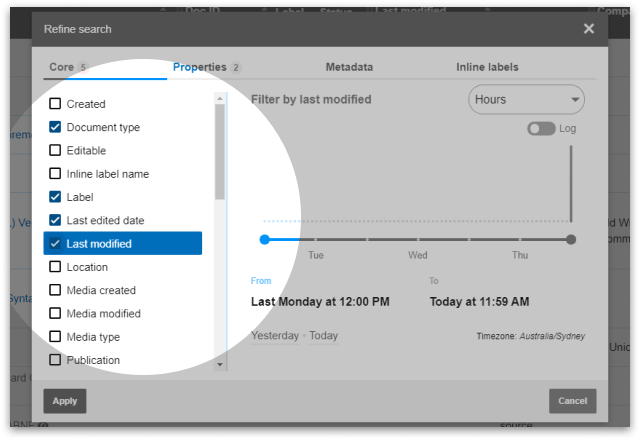Click the Yesterday quick range link
Viewport: 640px width, 440px height.
pos(275,335)
